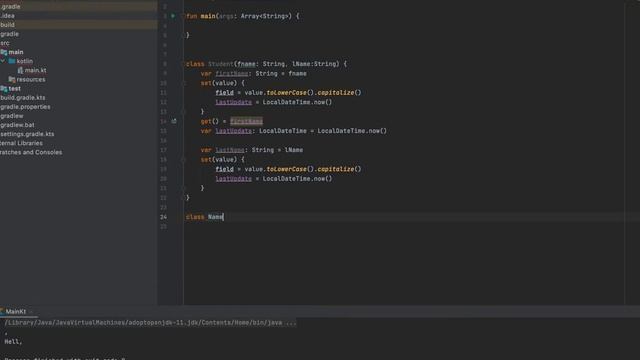Click Array<String> in the main signature
Image resolution: width=640 pixels, height=360 pixels.
pos(265,16)
